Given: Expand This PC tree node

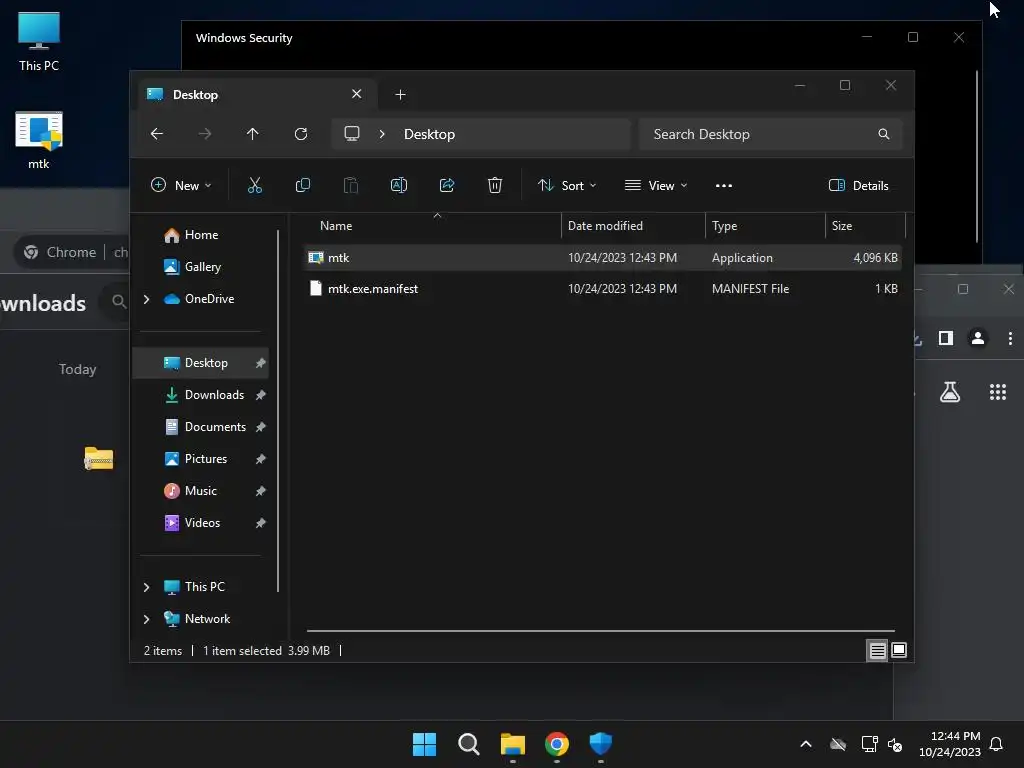Looking at the screenshot, I should click(146, 587).
